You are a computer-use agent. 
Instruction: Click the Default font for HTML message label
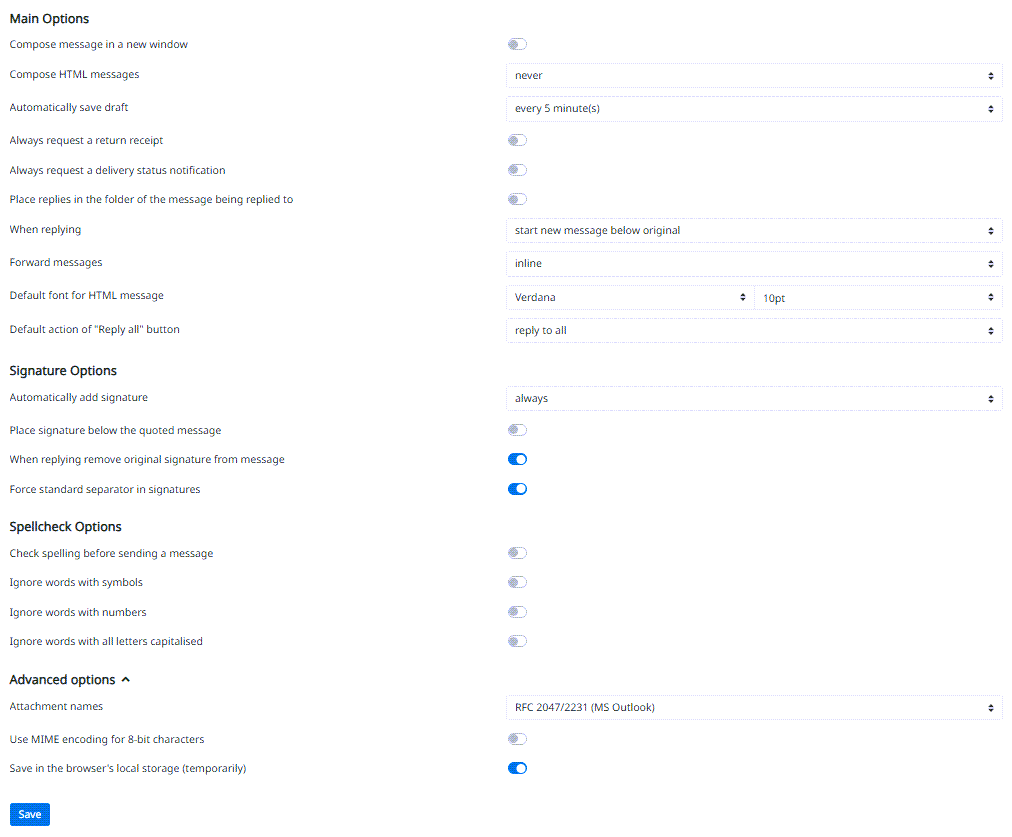(x=86, y=295)
